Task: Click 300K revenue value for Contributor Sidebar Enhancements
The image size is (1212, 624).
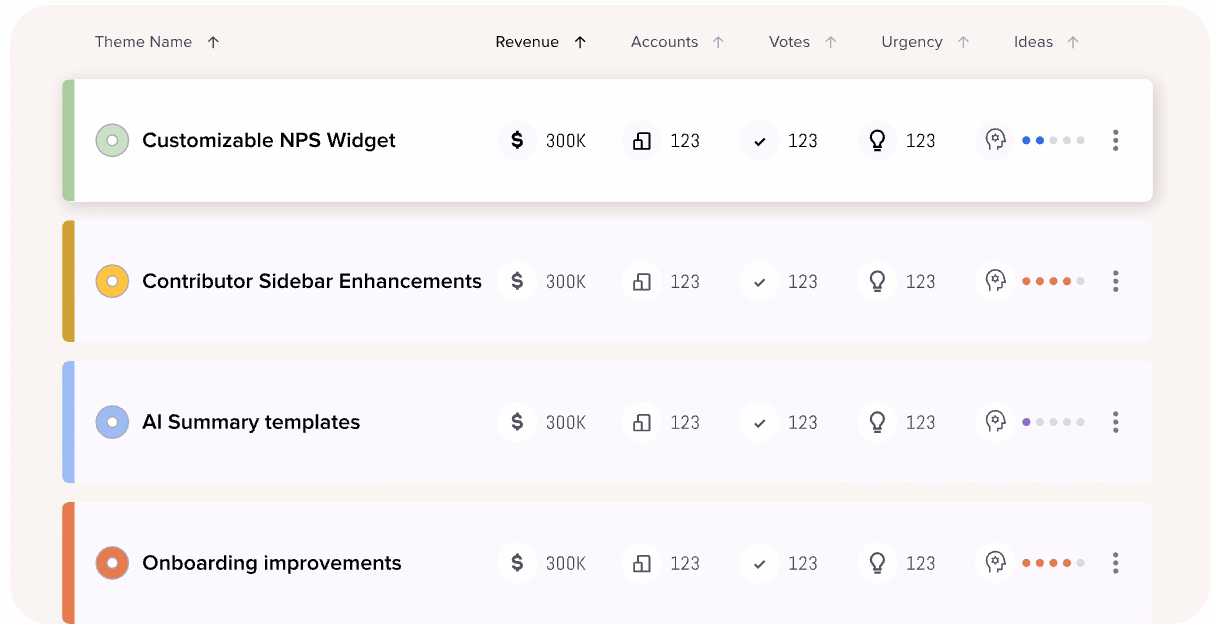Action: pos(566,282)
